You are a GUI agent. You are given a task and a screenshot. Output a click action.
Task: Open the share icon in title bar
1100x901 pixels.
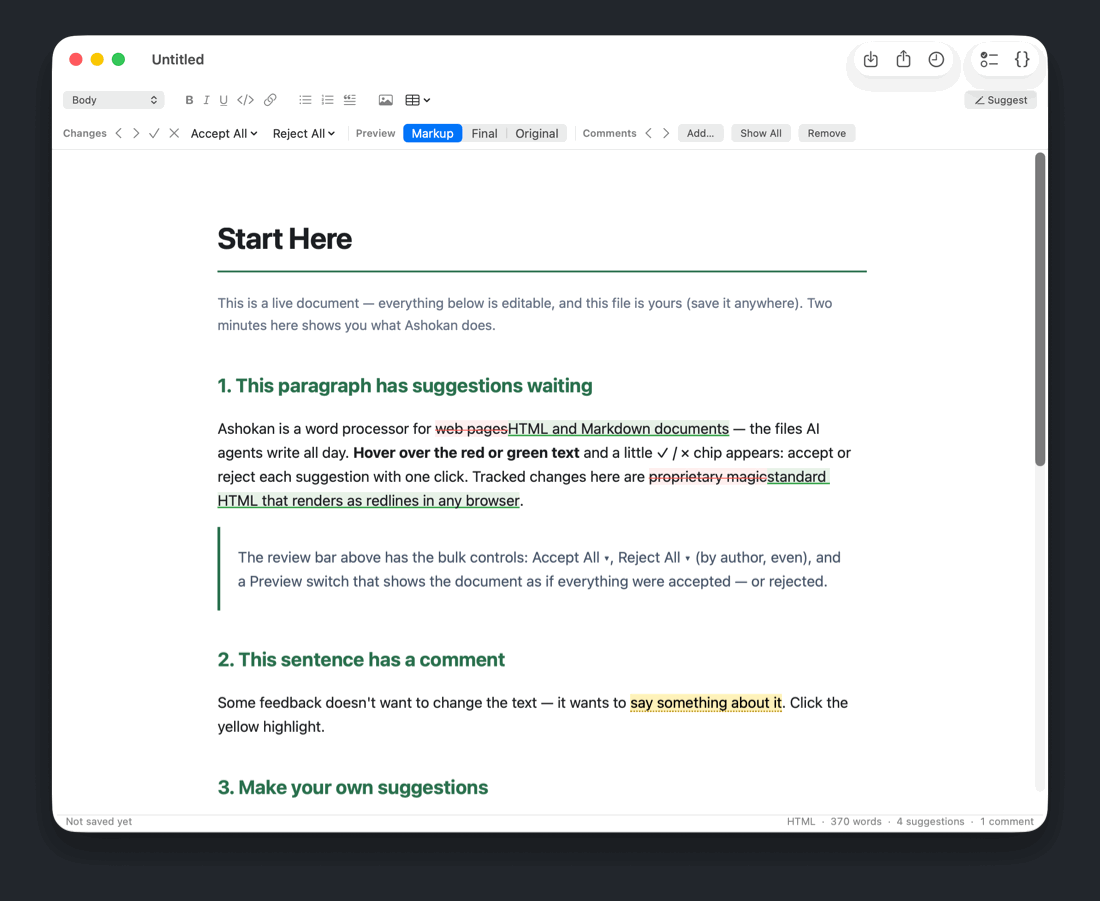(904, 60)
